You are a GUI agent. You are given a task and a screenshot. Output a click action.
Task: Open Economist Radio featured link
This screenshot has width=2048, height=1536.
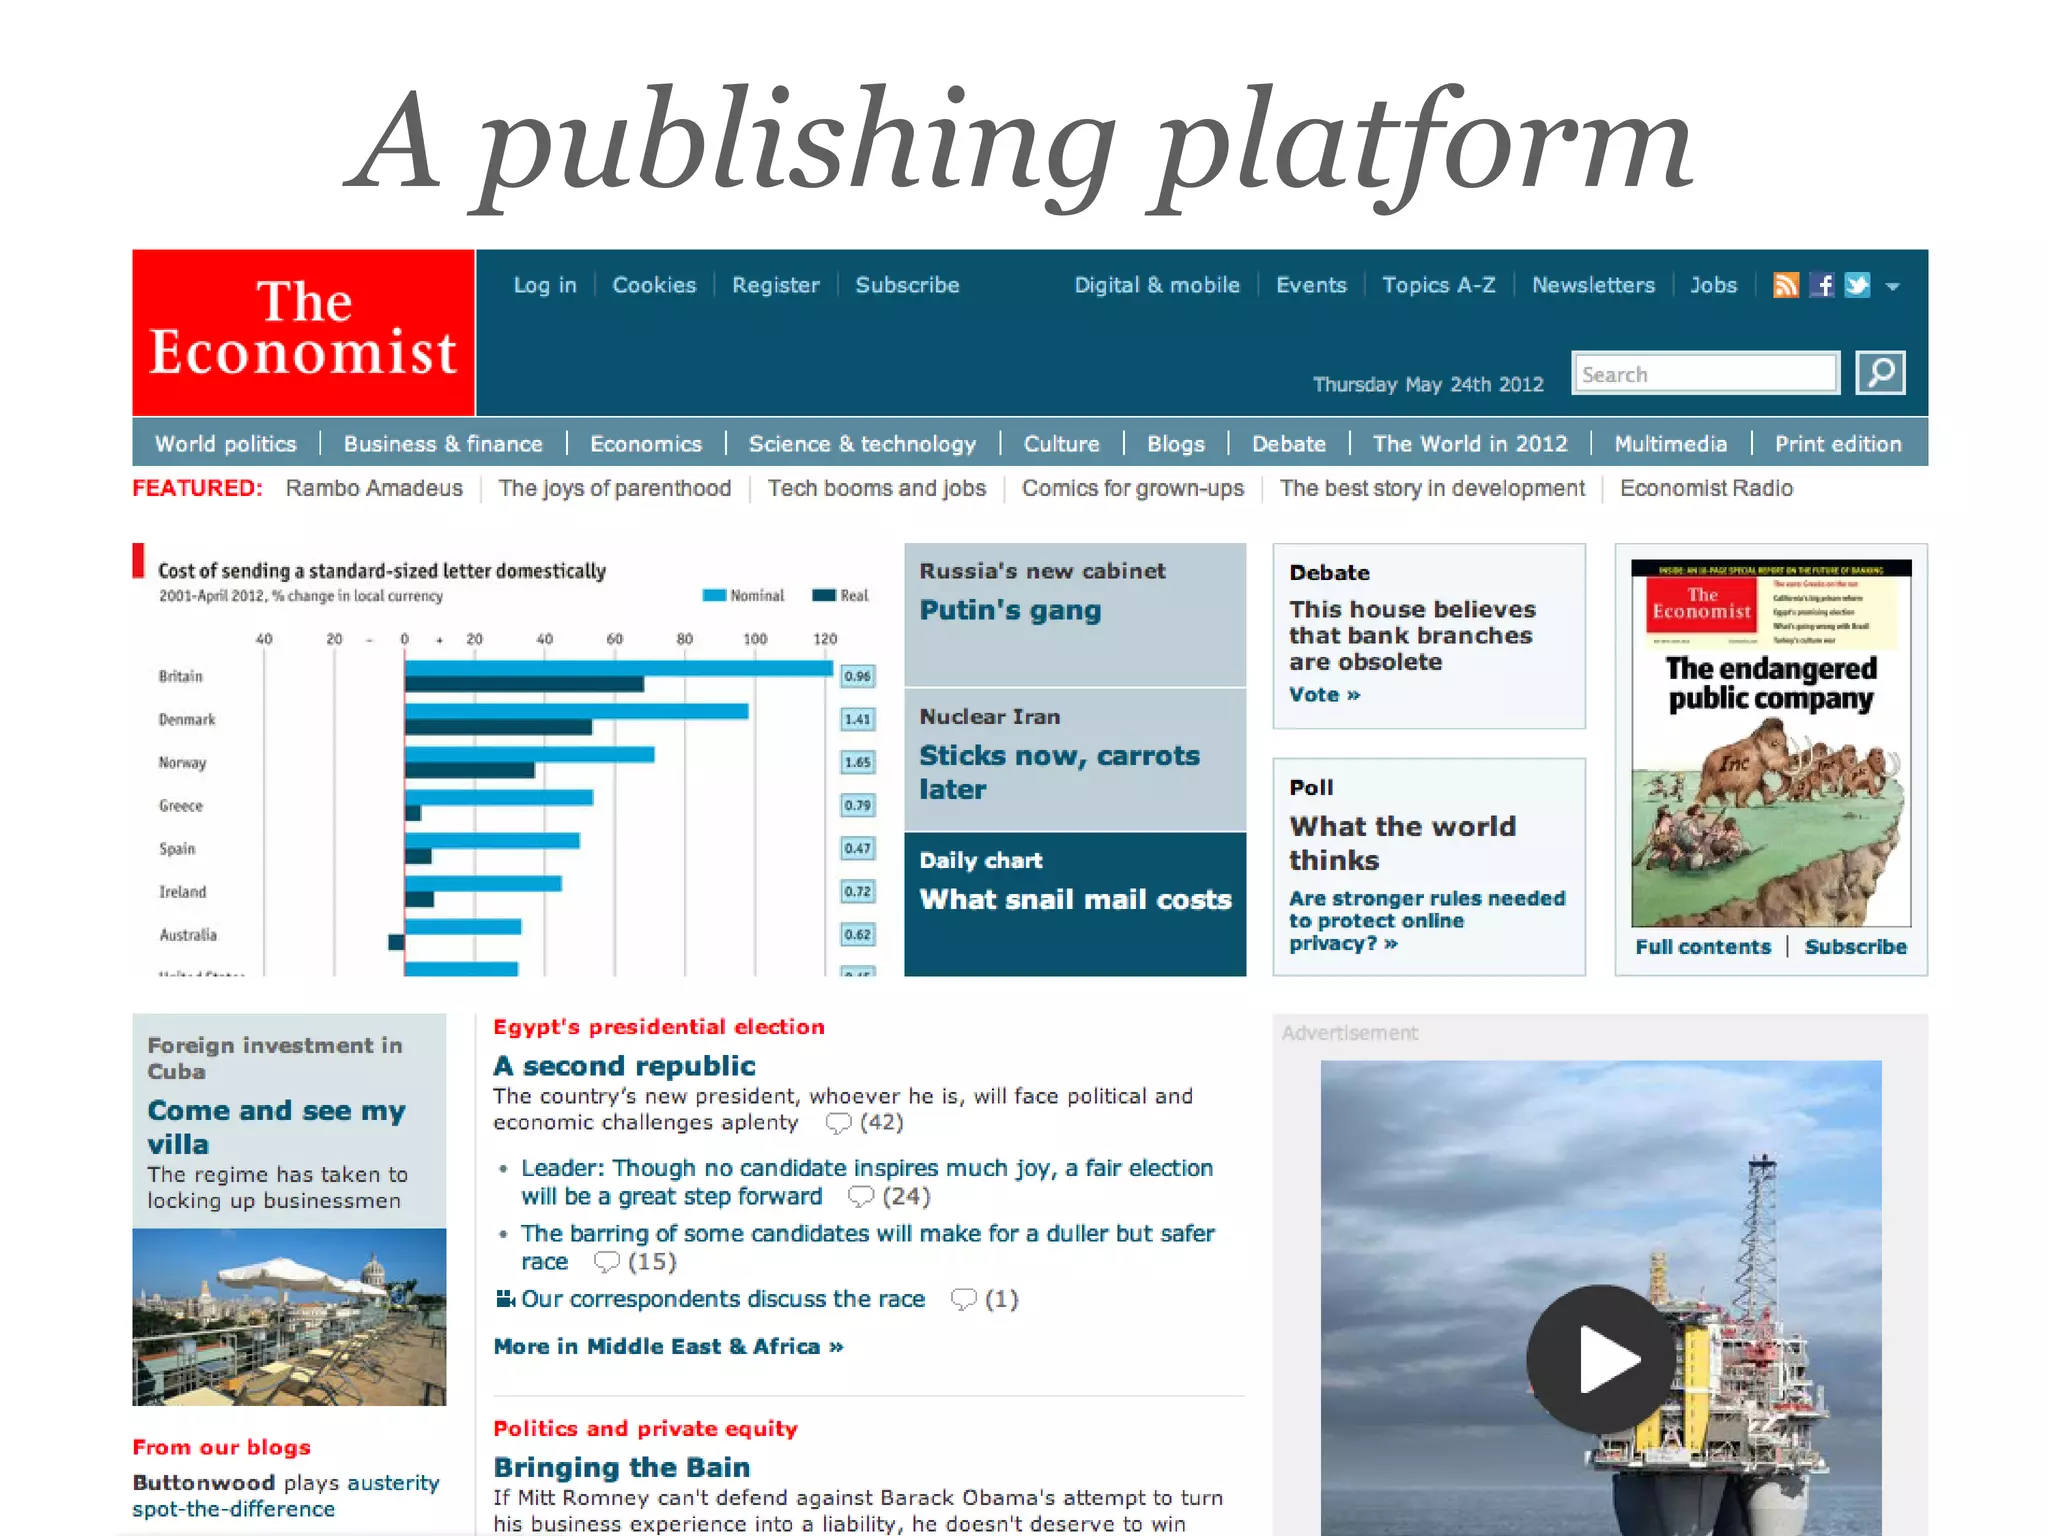(x=1707, y=488)
